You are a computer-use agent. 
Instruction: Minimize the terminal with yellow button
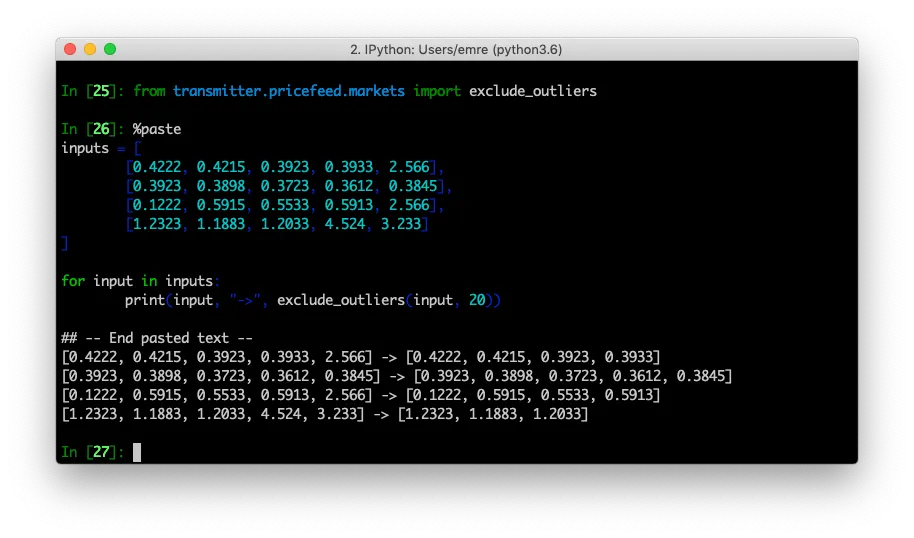click(90, 50)
